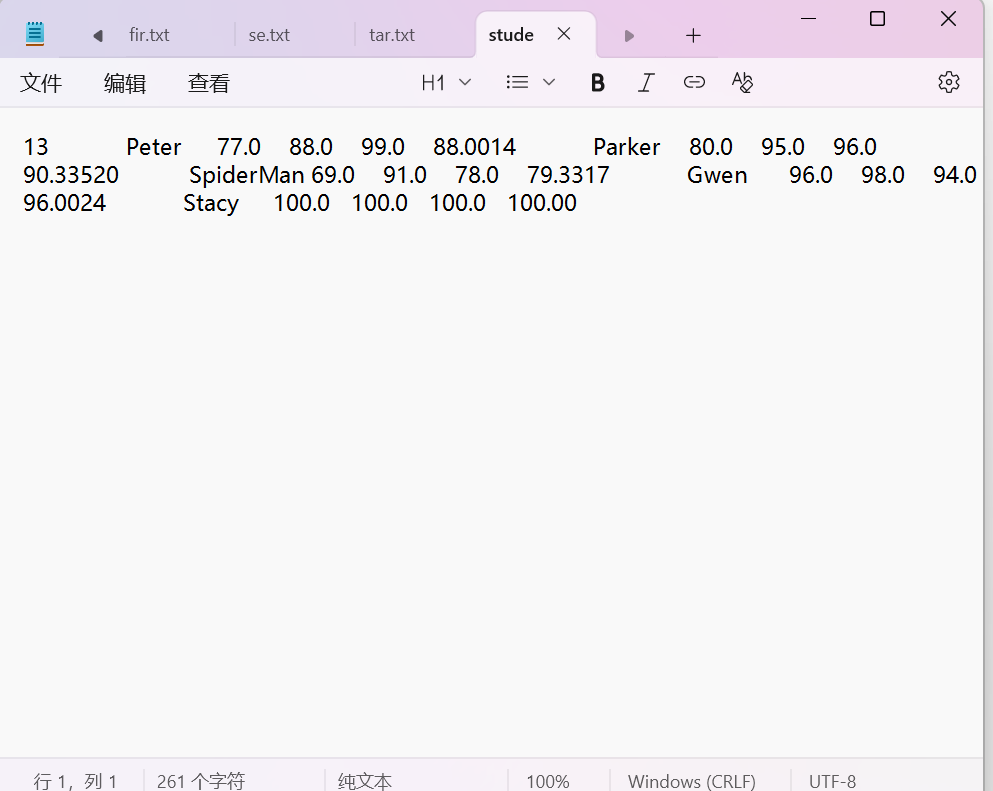Clear formatting with the eraser icon
Image resolution: width=993 pixels, height=791 pixels.
coord(742,82)
